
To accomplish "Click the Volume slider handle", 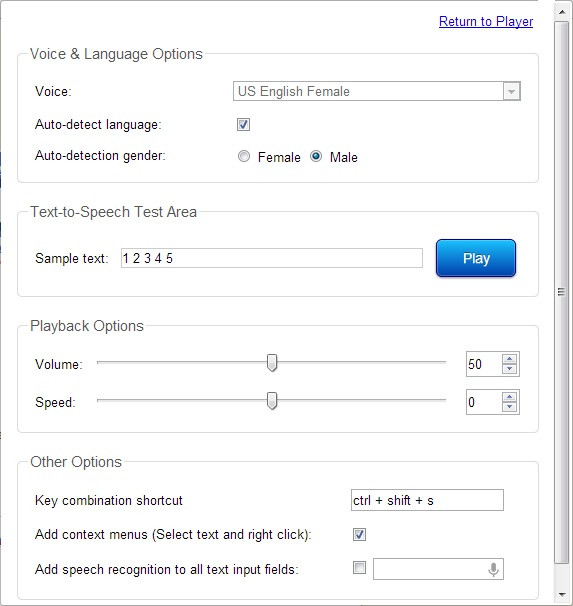I will pos(272,363).
